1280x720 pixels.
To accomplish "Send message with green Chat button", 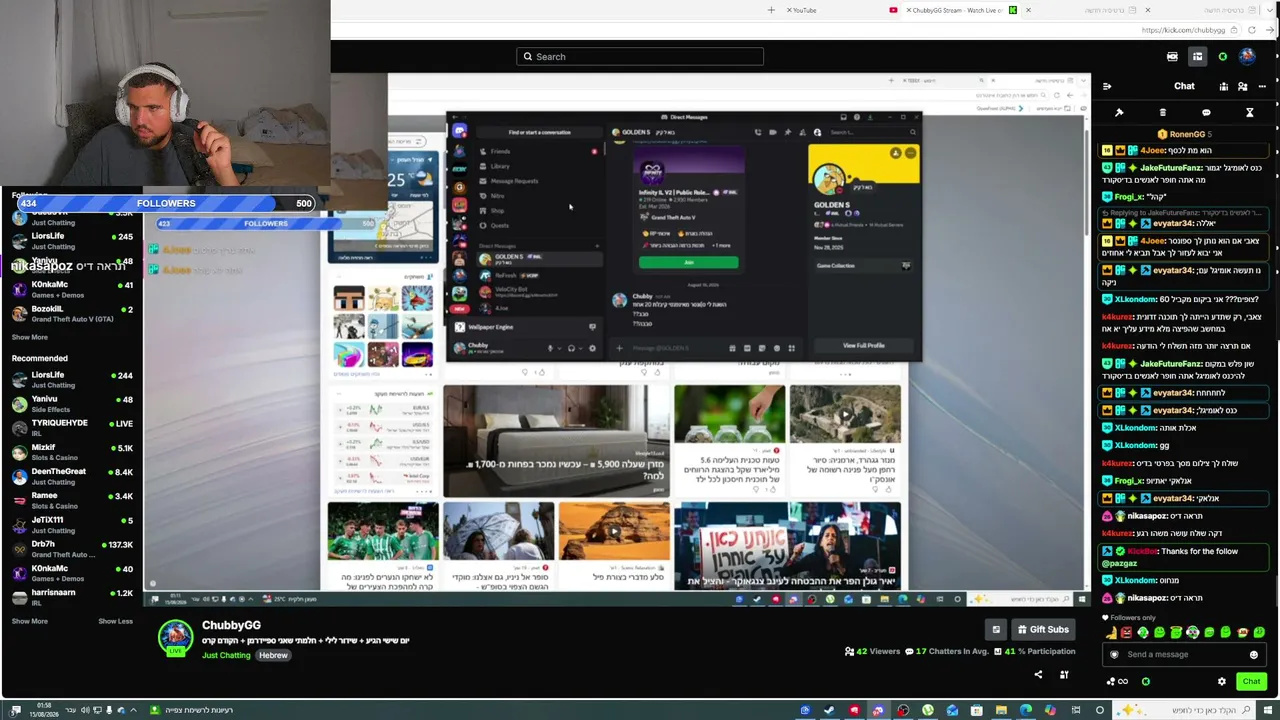I will [1251, 682].
